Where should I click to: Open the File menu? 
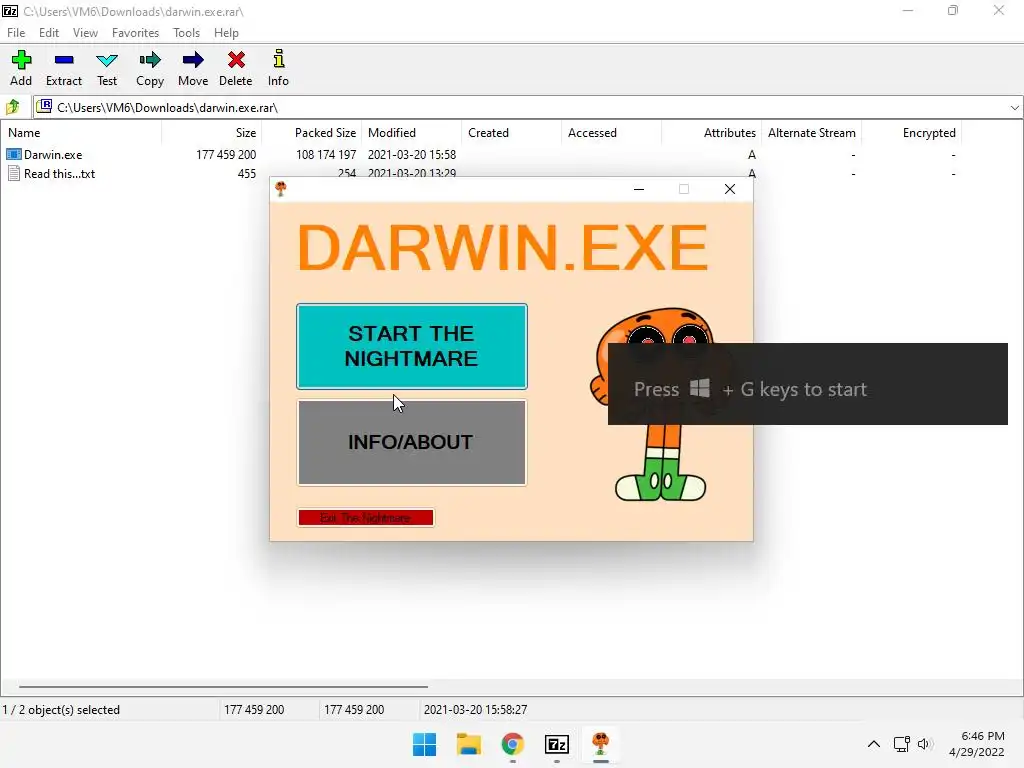point(16,33)
